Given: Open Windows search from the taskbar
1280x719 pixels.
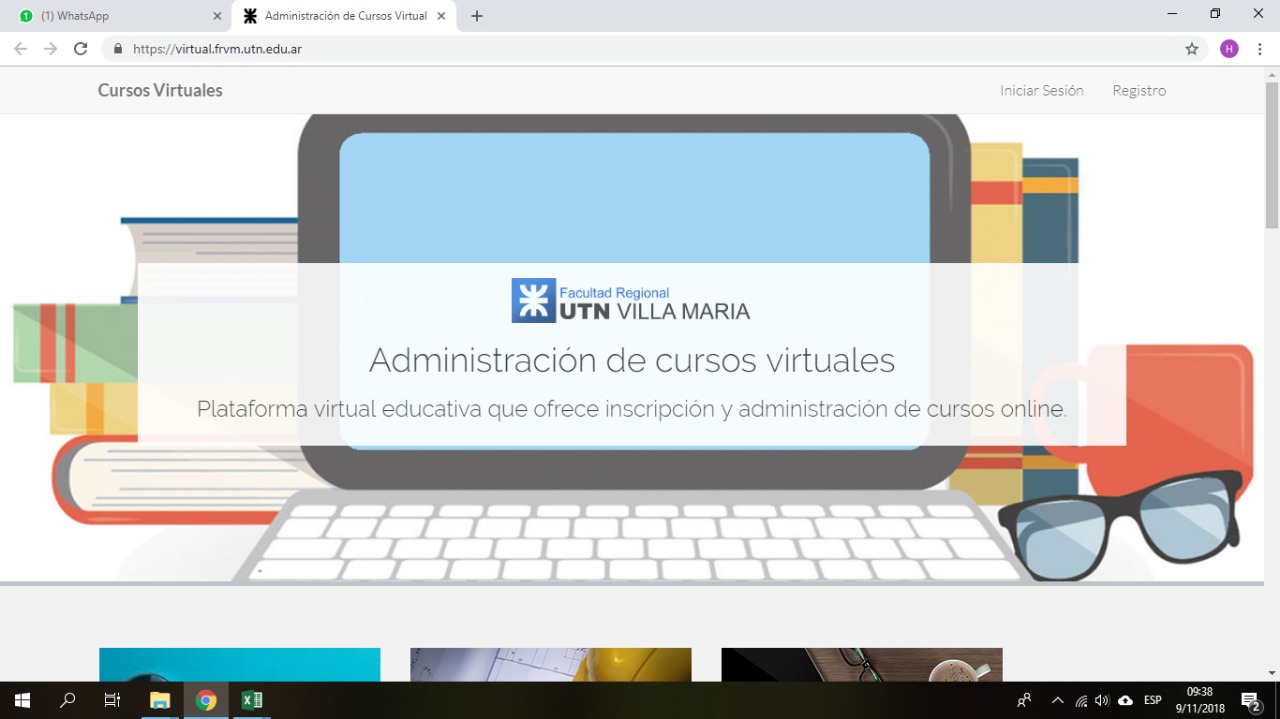Looking at the screenshot, I should tap(68, 700).
